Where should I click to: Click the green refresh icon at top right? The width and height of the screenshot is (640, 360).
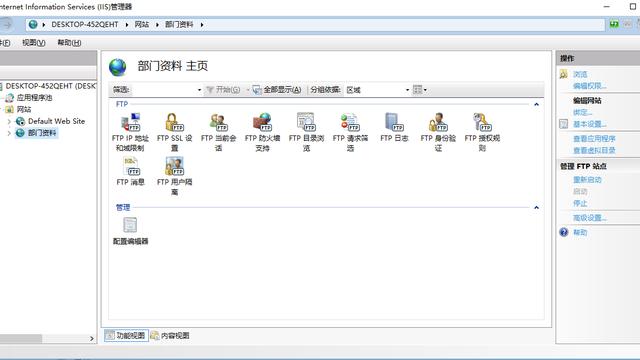pyautogui.click(x=614, y=24)
